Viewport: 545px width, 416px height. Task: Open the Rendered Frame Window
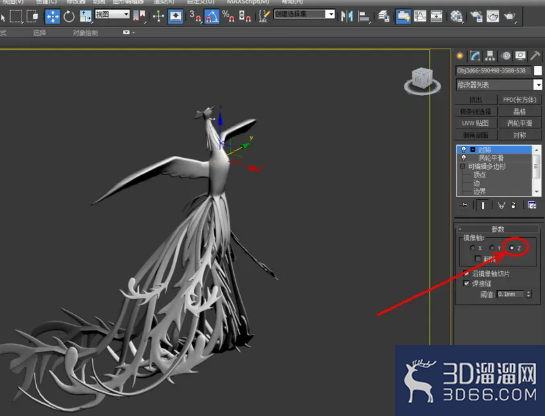point(493,16)
